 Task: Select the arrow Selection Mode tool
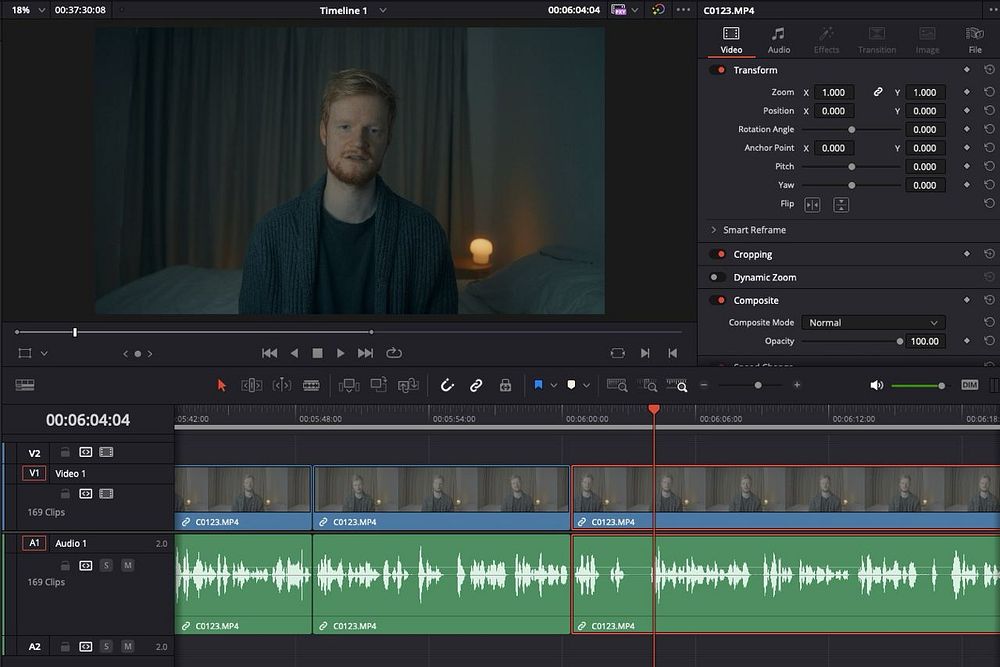[222, 385]
